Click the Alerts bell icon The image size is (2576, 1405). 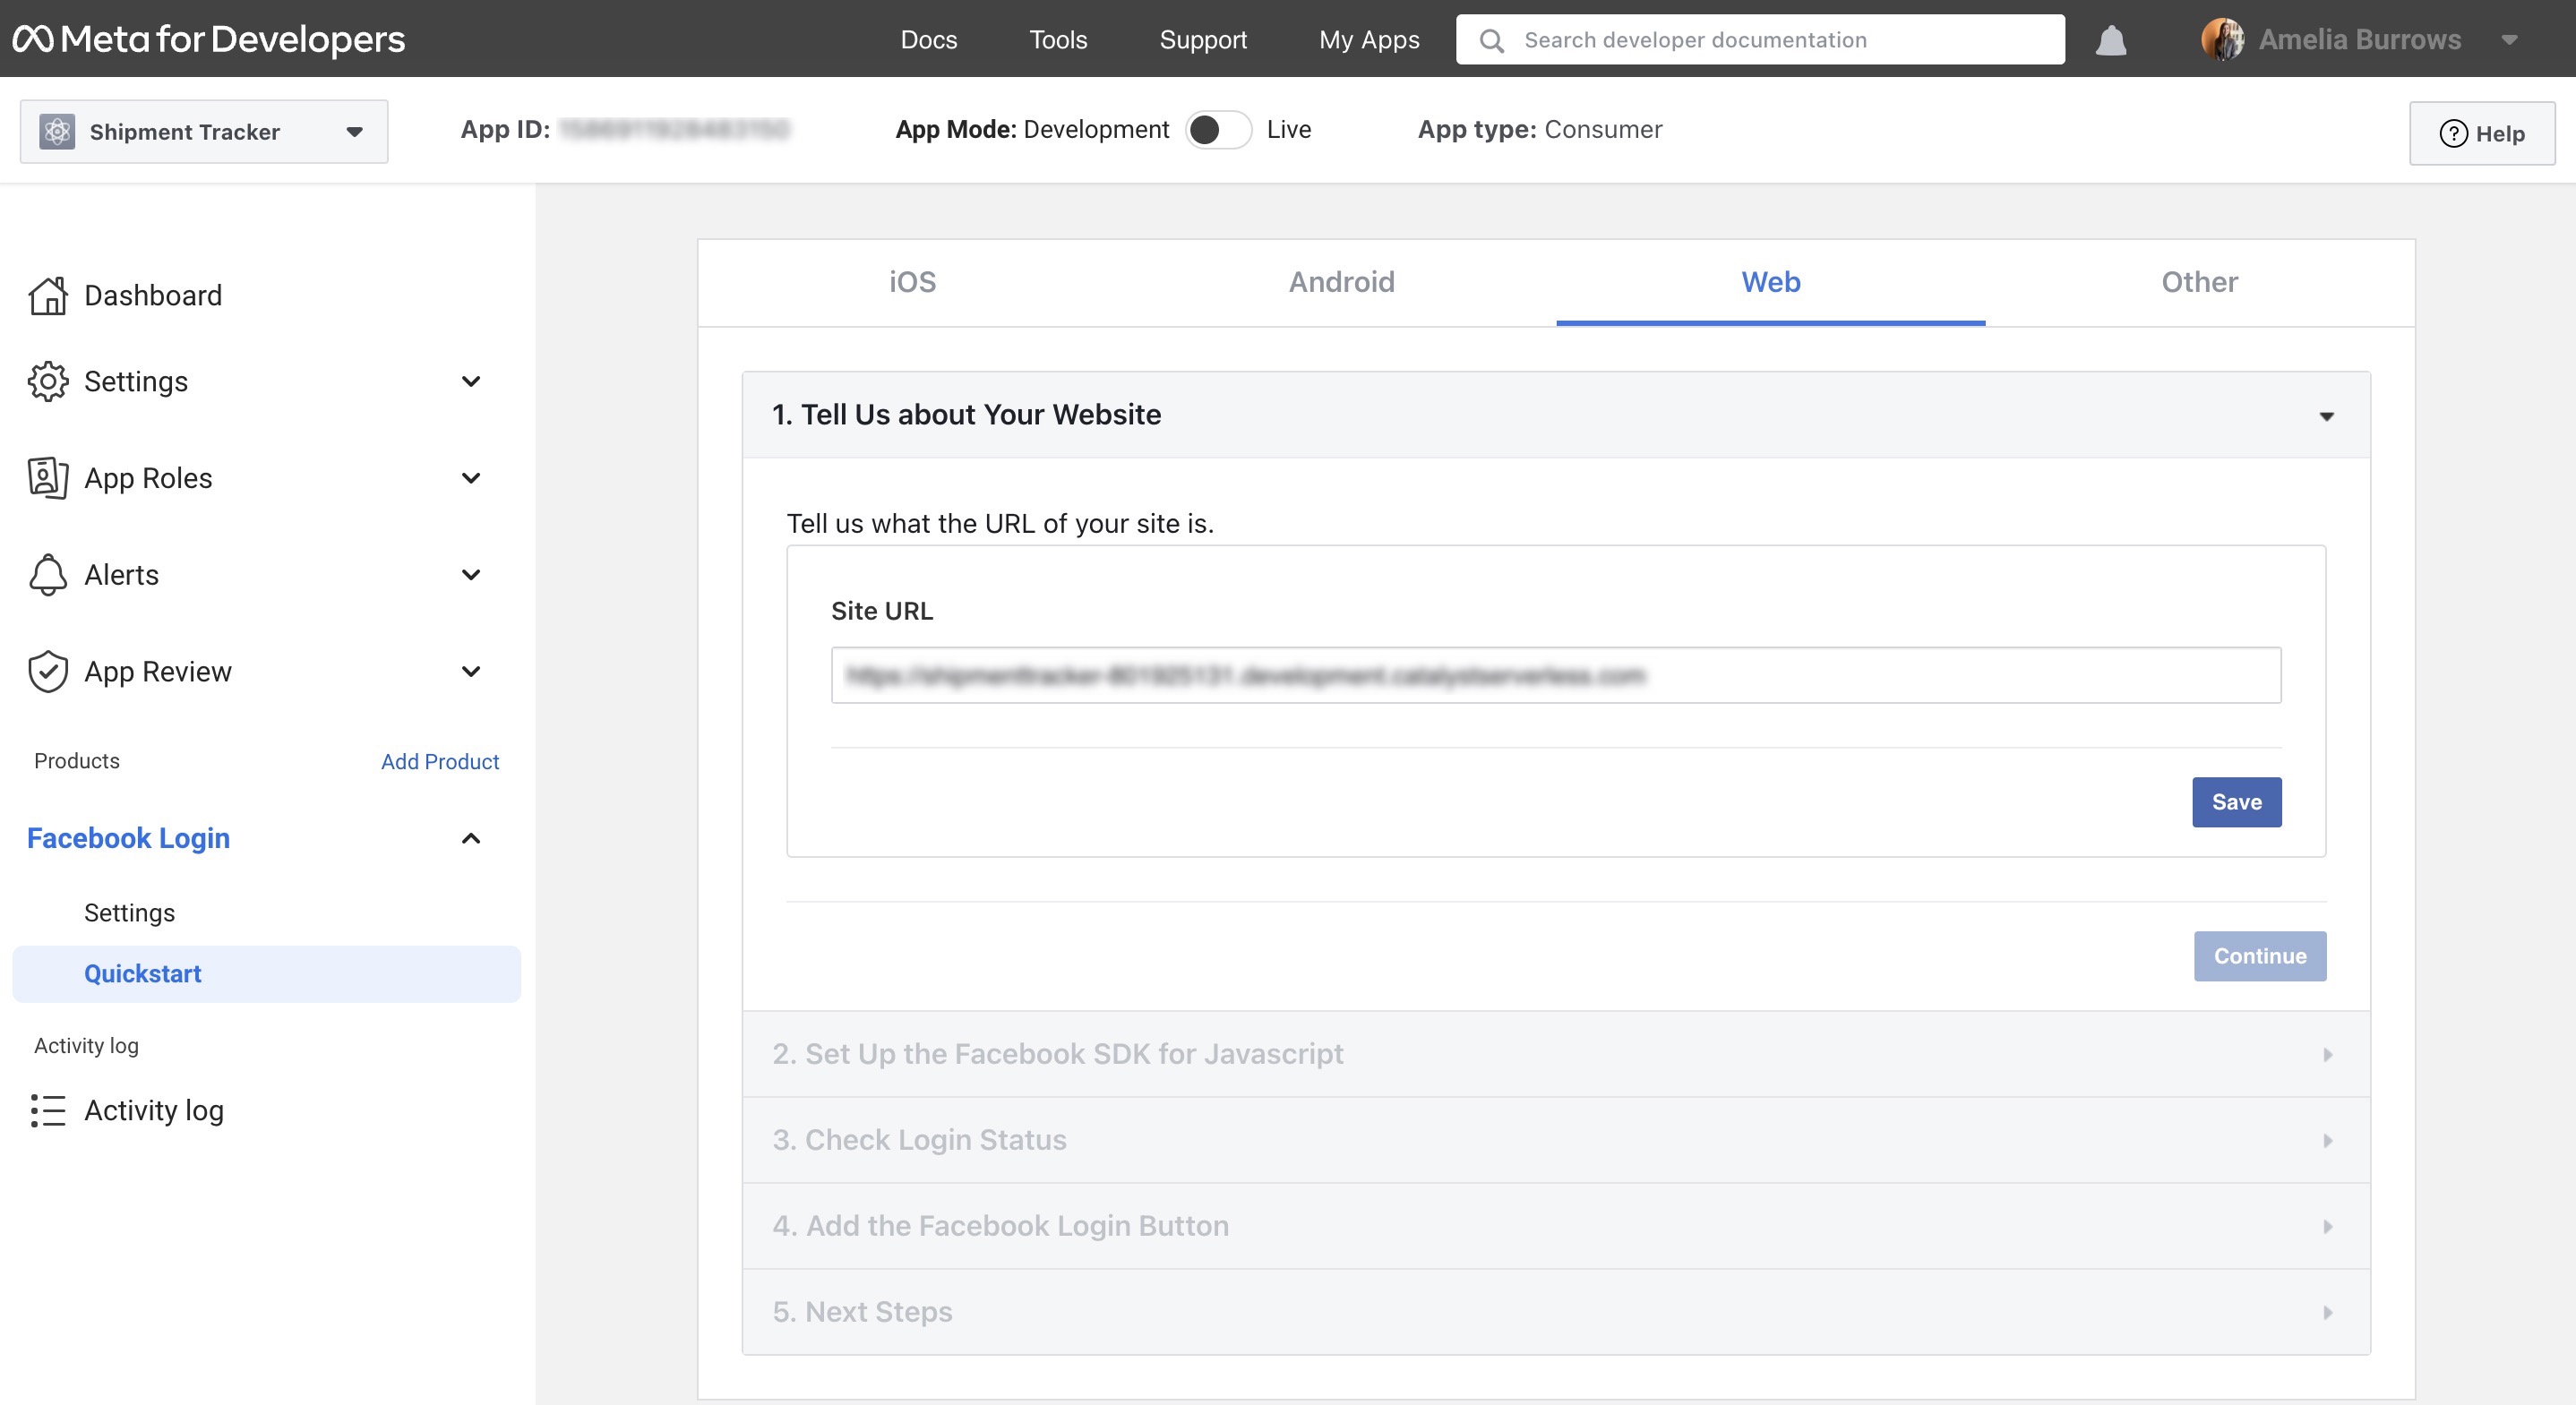47,575
